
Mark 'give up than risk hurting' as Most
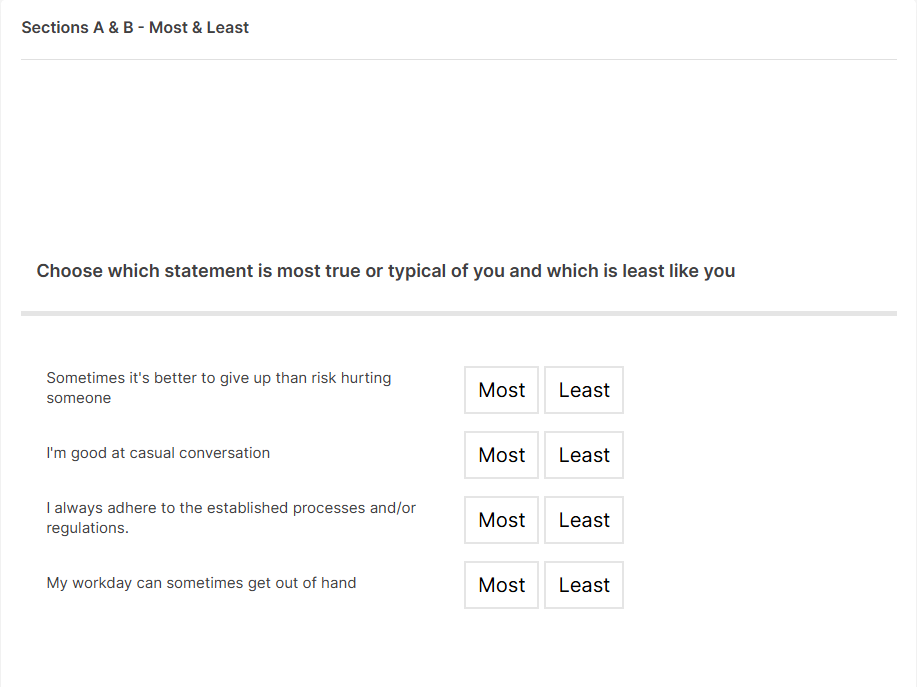pos(501,390)
